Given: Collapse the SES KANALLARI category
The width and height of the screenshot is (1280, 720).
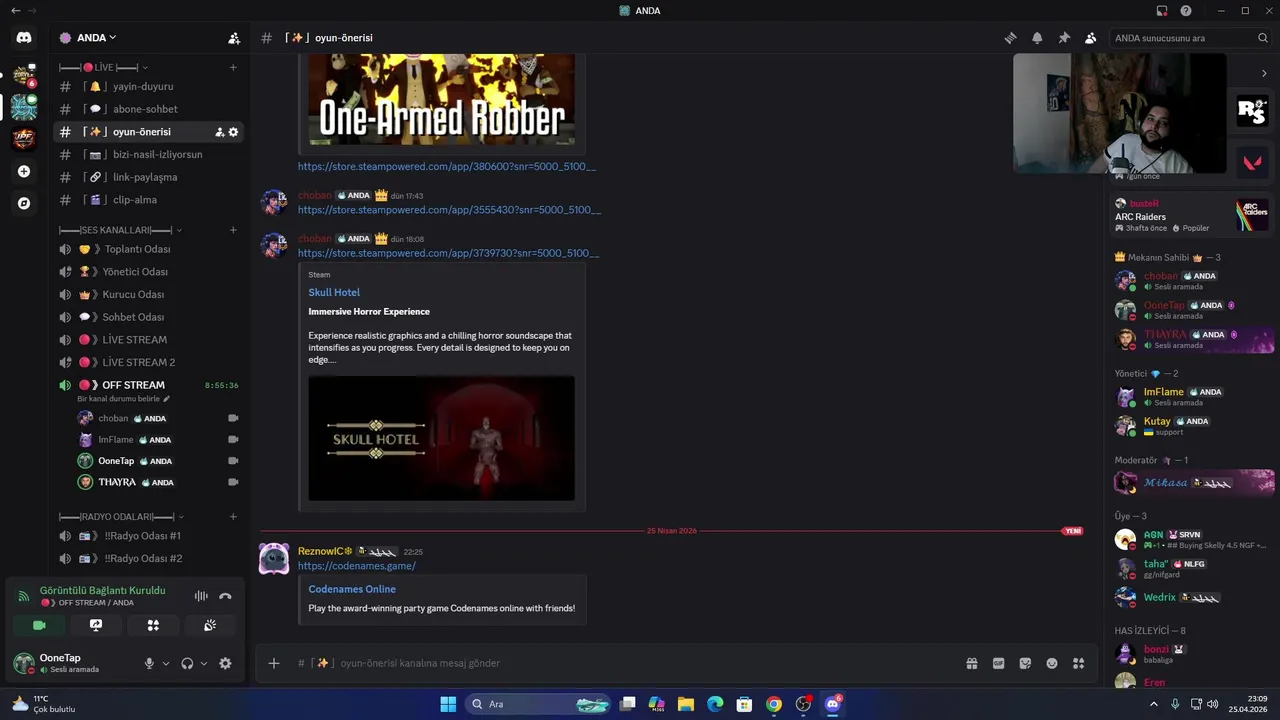Looking at the screenshot, I should 121,230.
